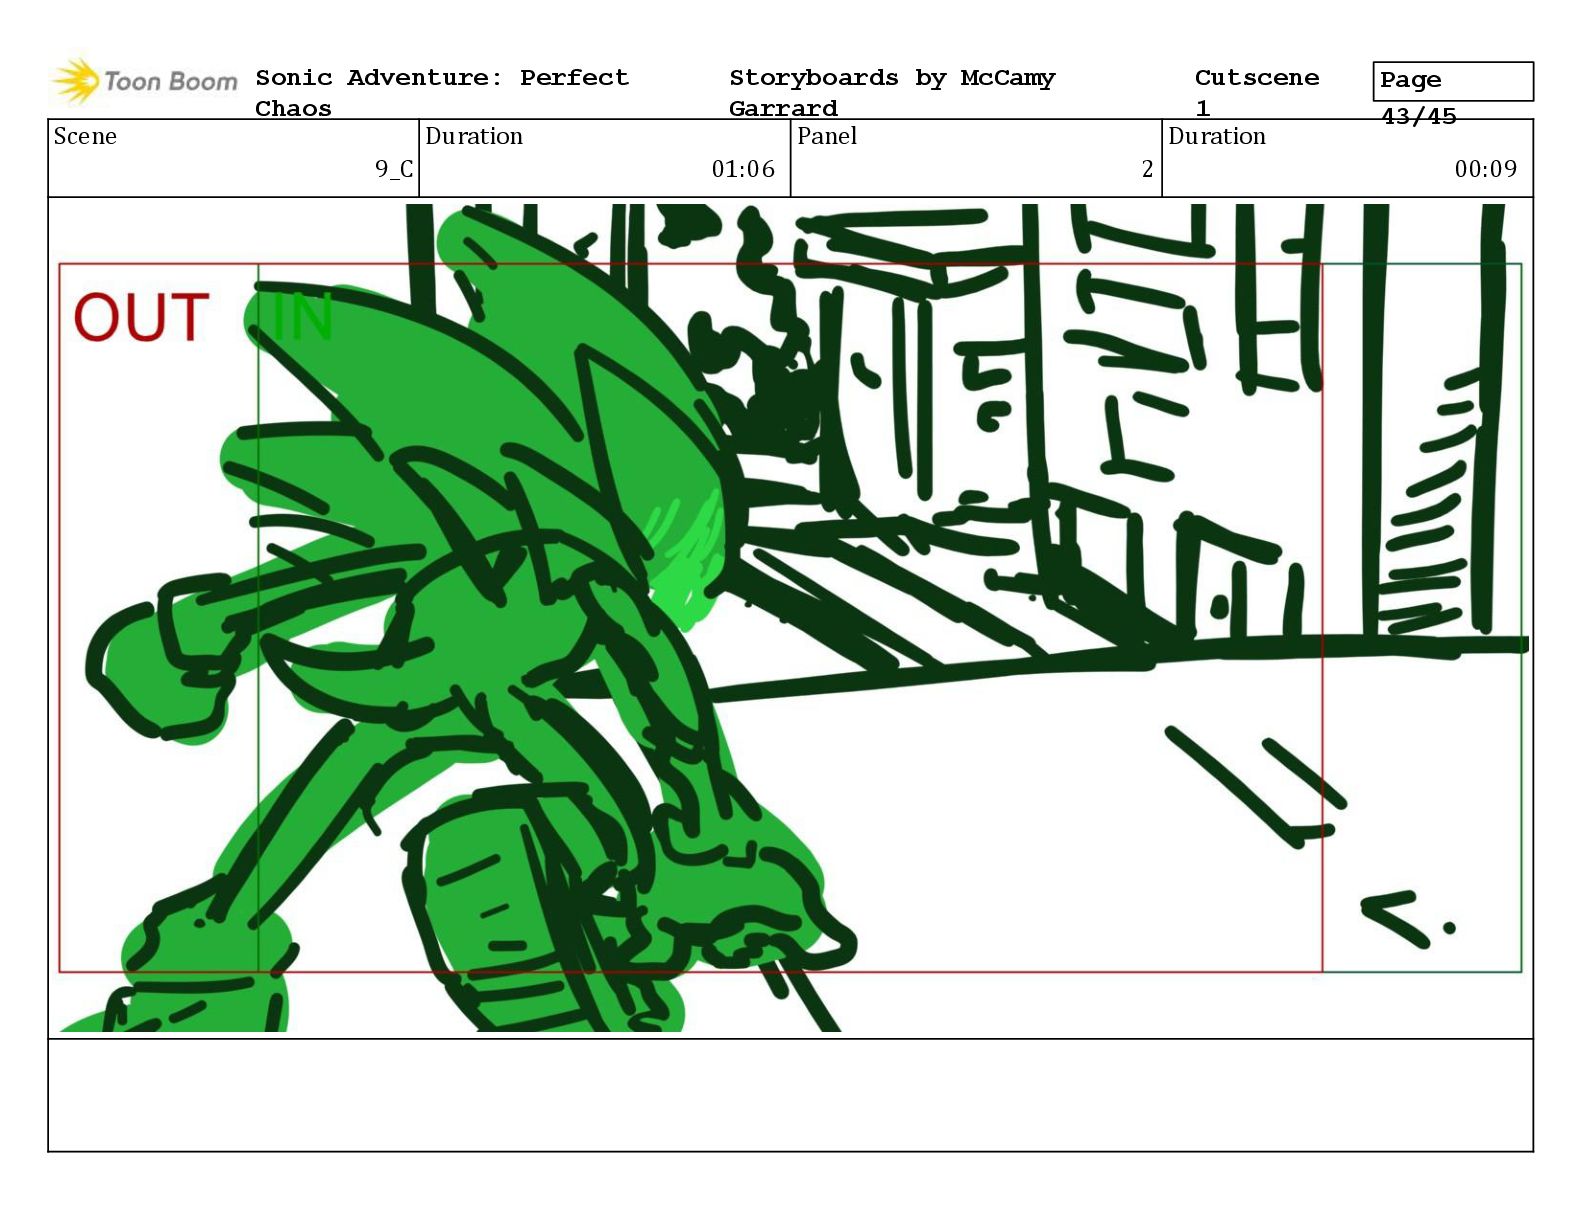Click the empty notes box below the panel
Screen dimensions: 1584x1224
coord(790,1095)
